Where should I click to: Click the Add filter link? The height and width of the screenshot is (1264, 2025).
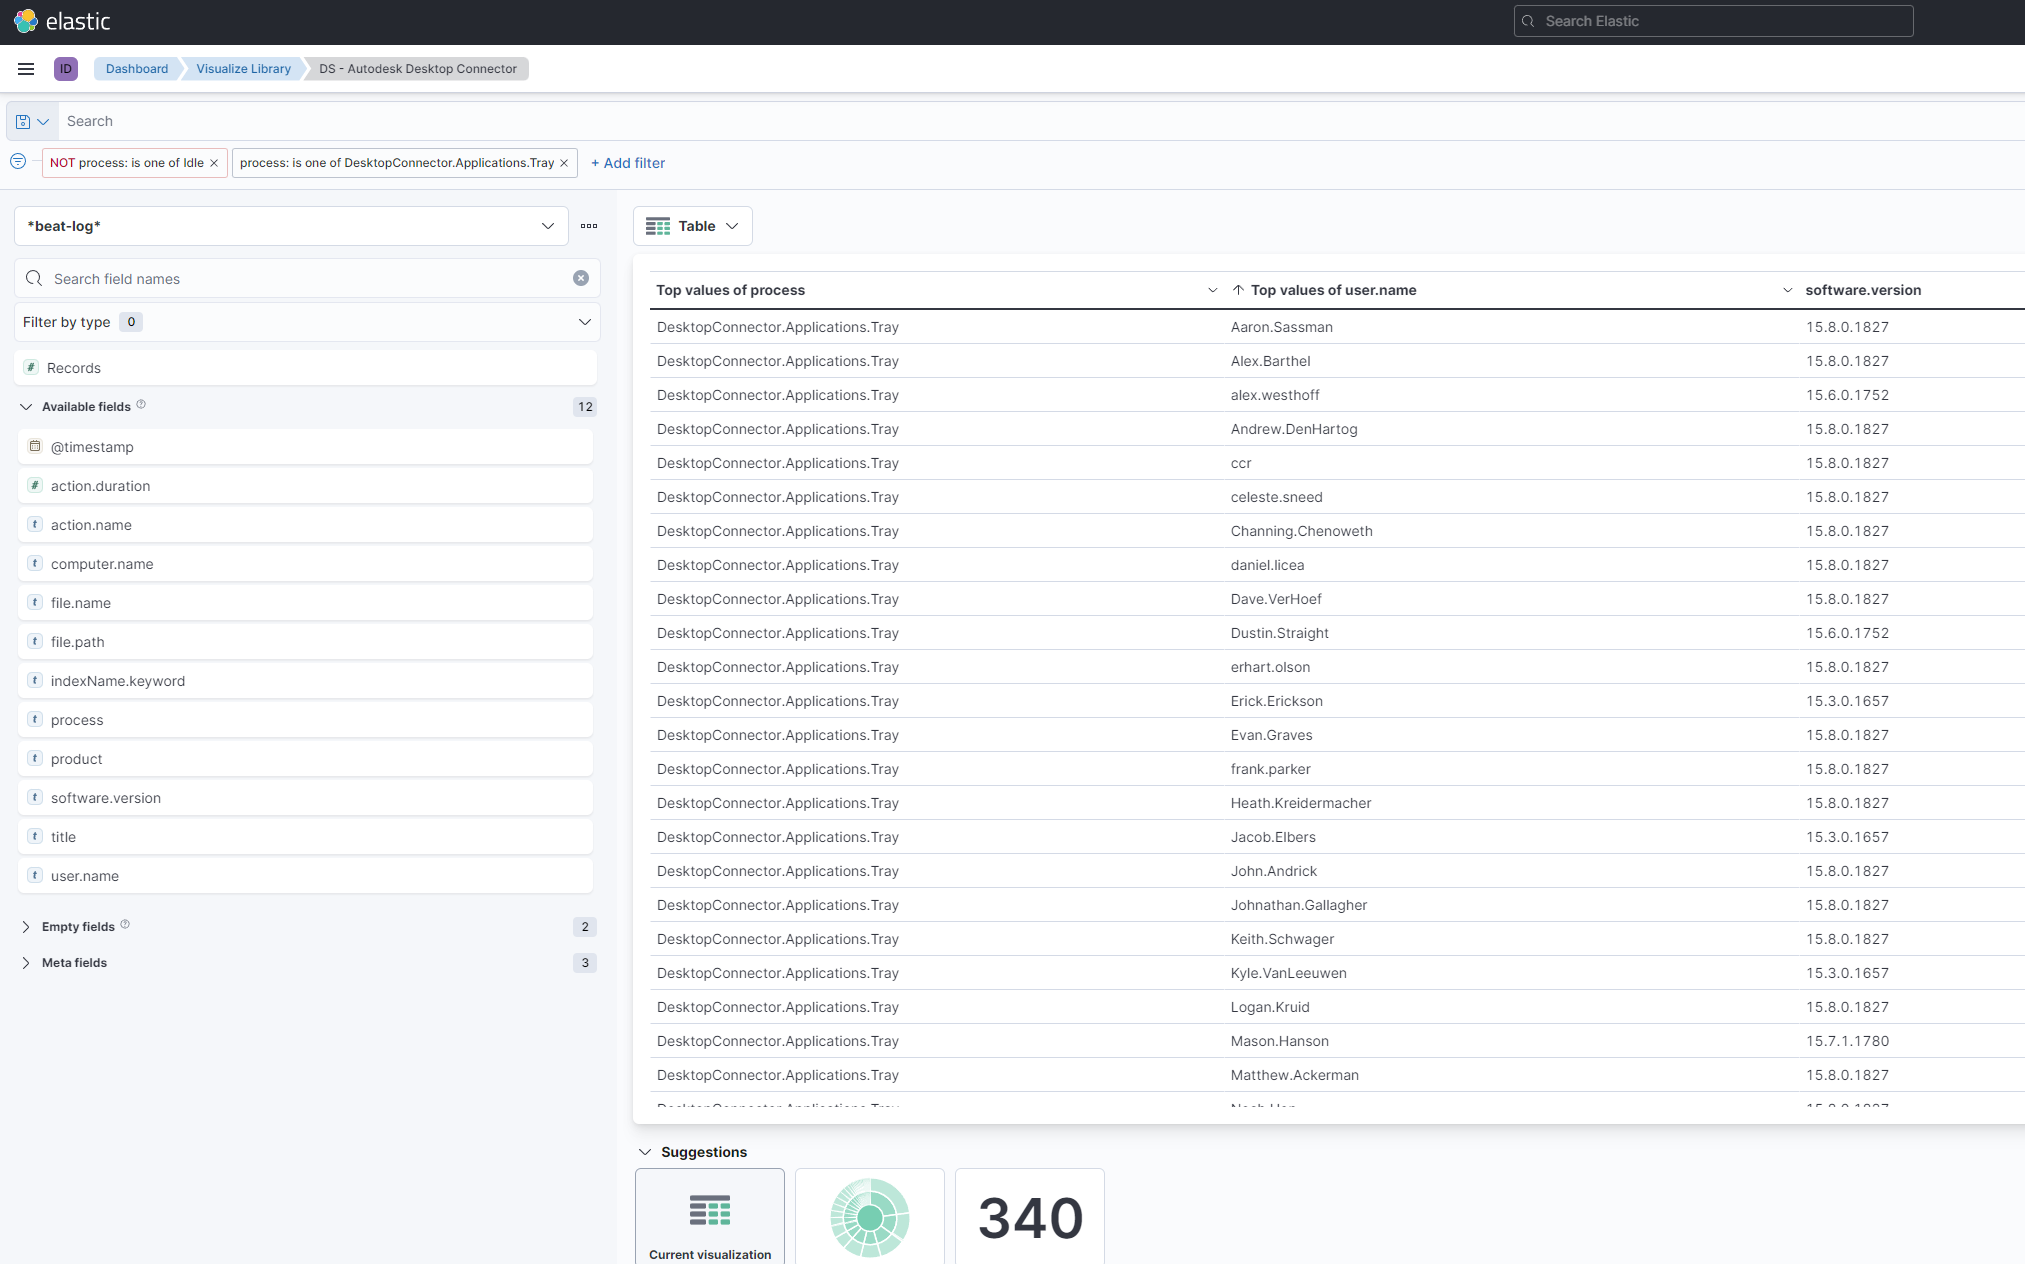point(628,163)
